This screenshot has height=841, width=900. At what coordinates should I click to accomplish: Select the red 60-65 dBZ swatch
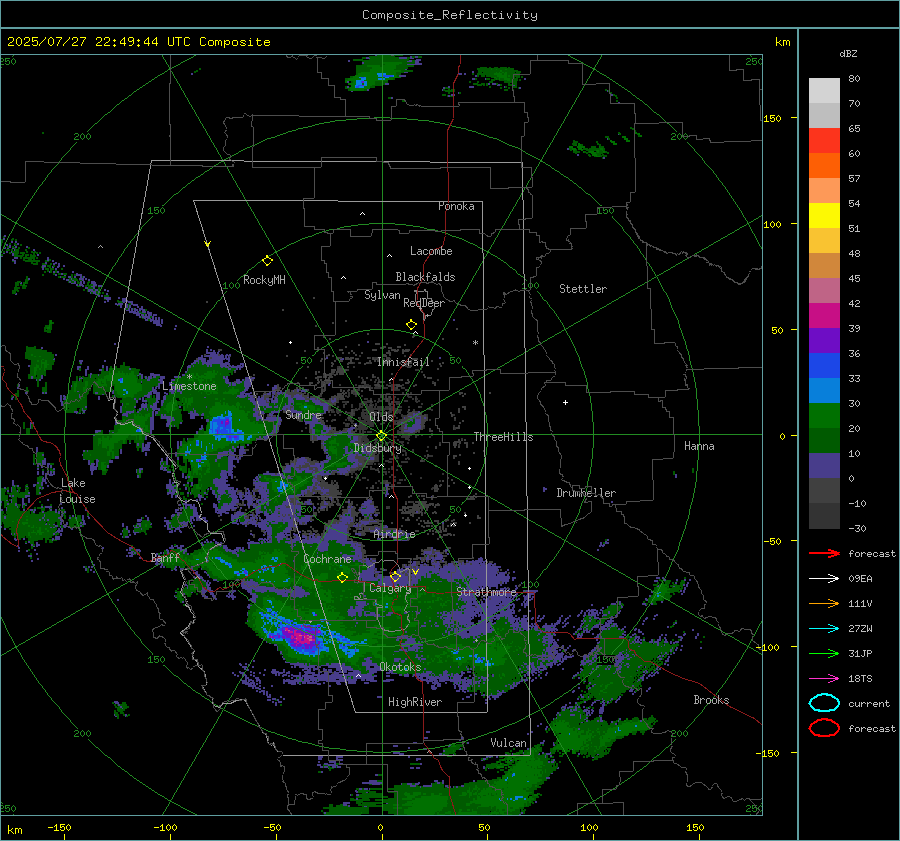pyautogui.click(x=824, y=141)
